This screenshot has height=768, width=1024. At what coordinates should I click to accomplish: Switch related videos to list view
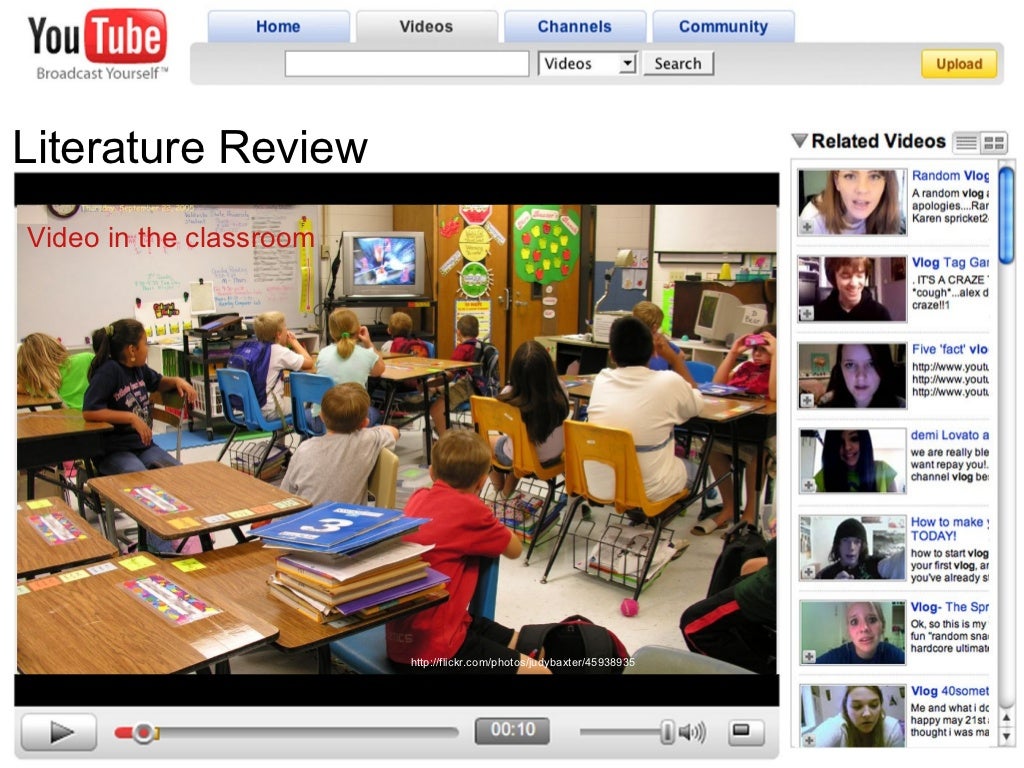click(967, 142)
